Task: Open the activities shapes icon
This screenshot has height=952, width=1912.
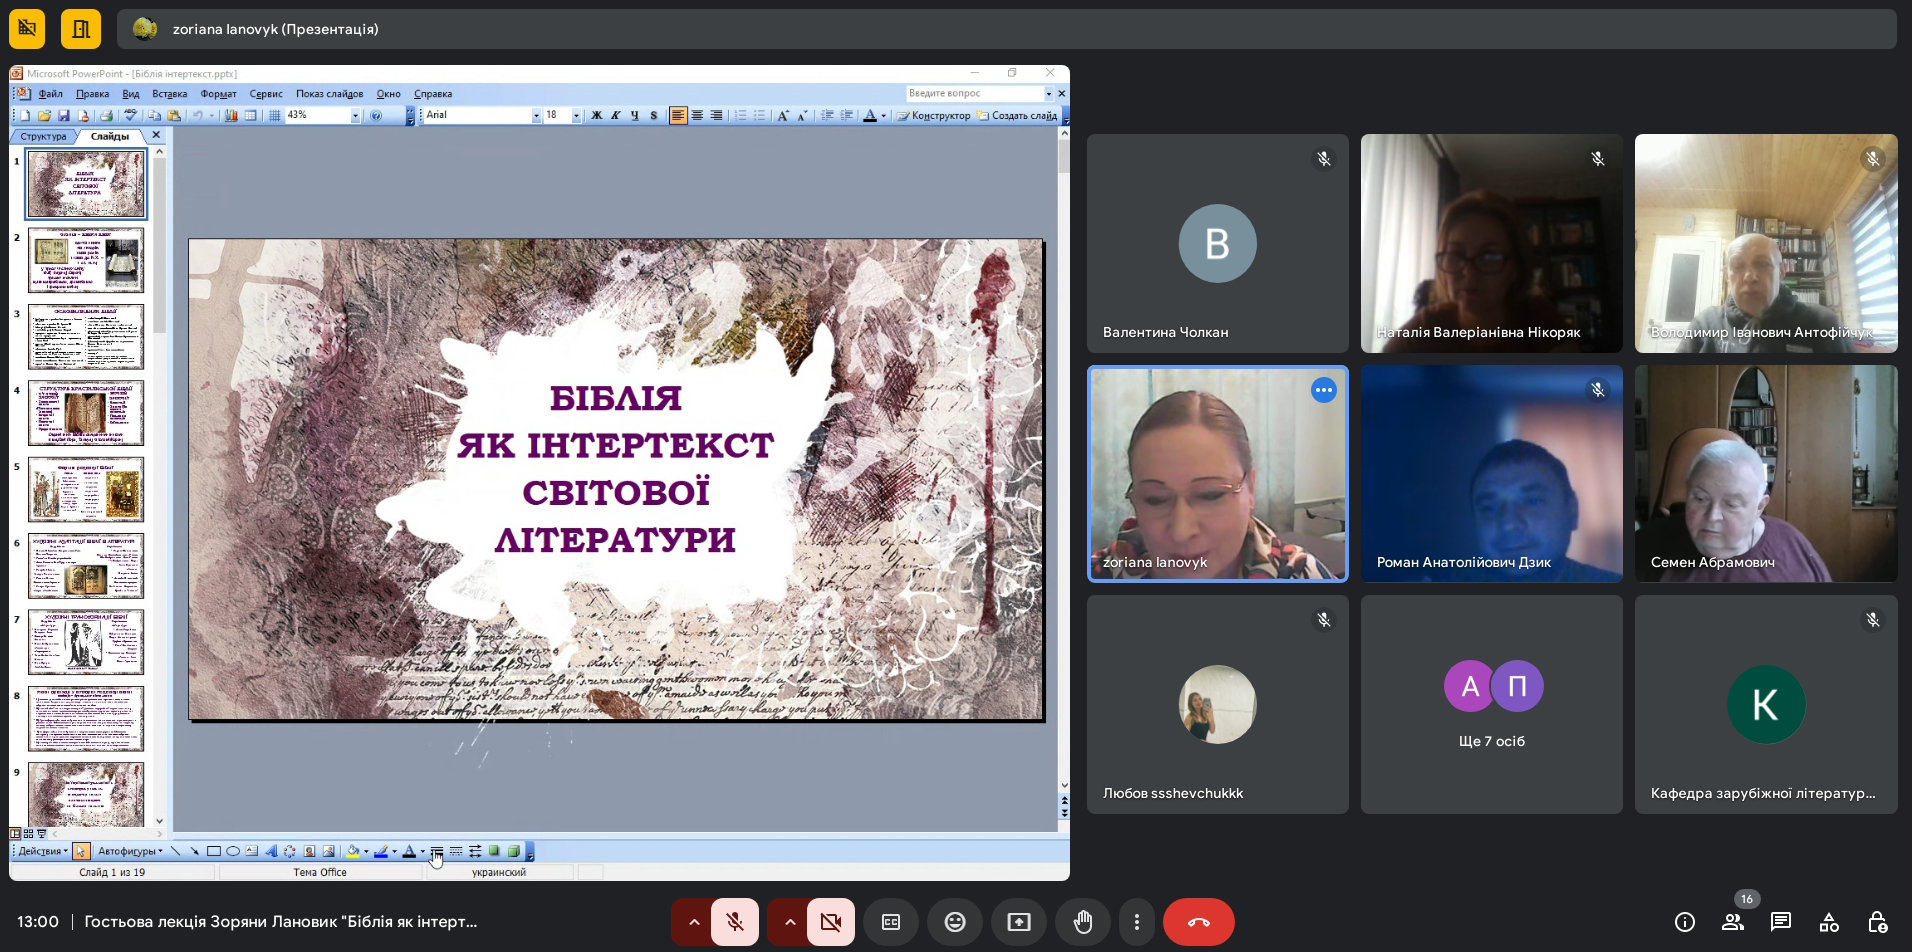Action: click(1829, 922)
